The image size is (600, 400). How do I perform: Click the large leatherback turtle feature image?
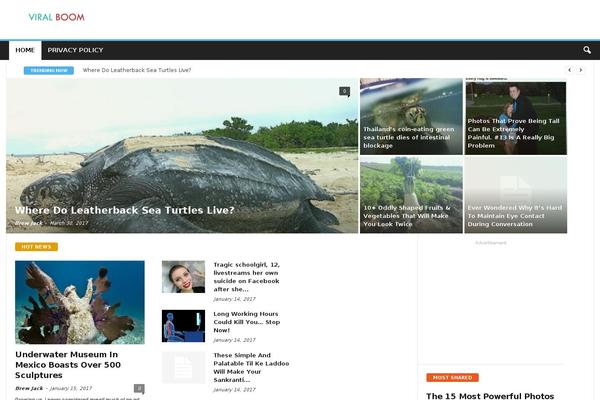pyautogui.click(x=182, y=156)
